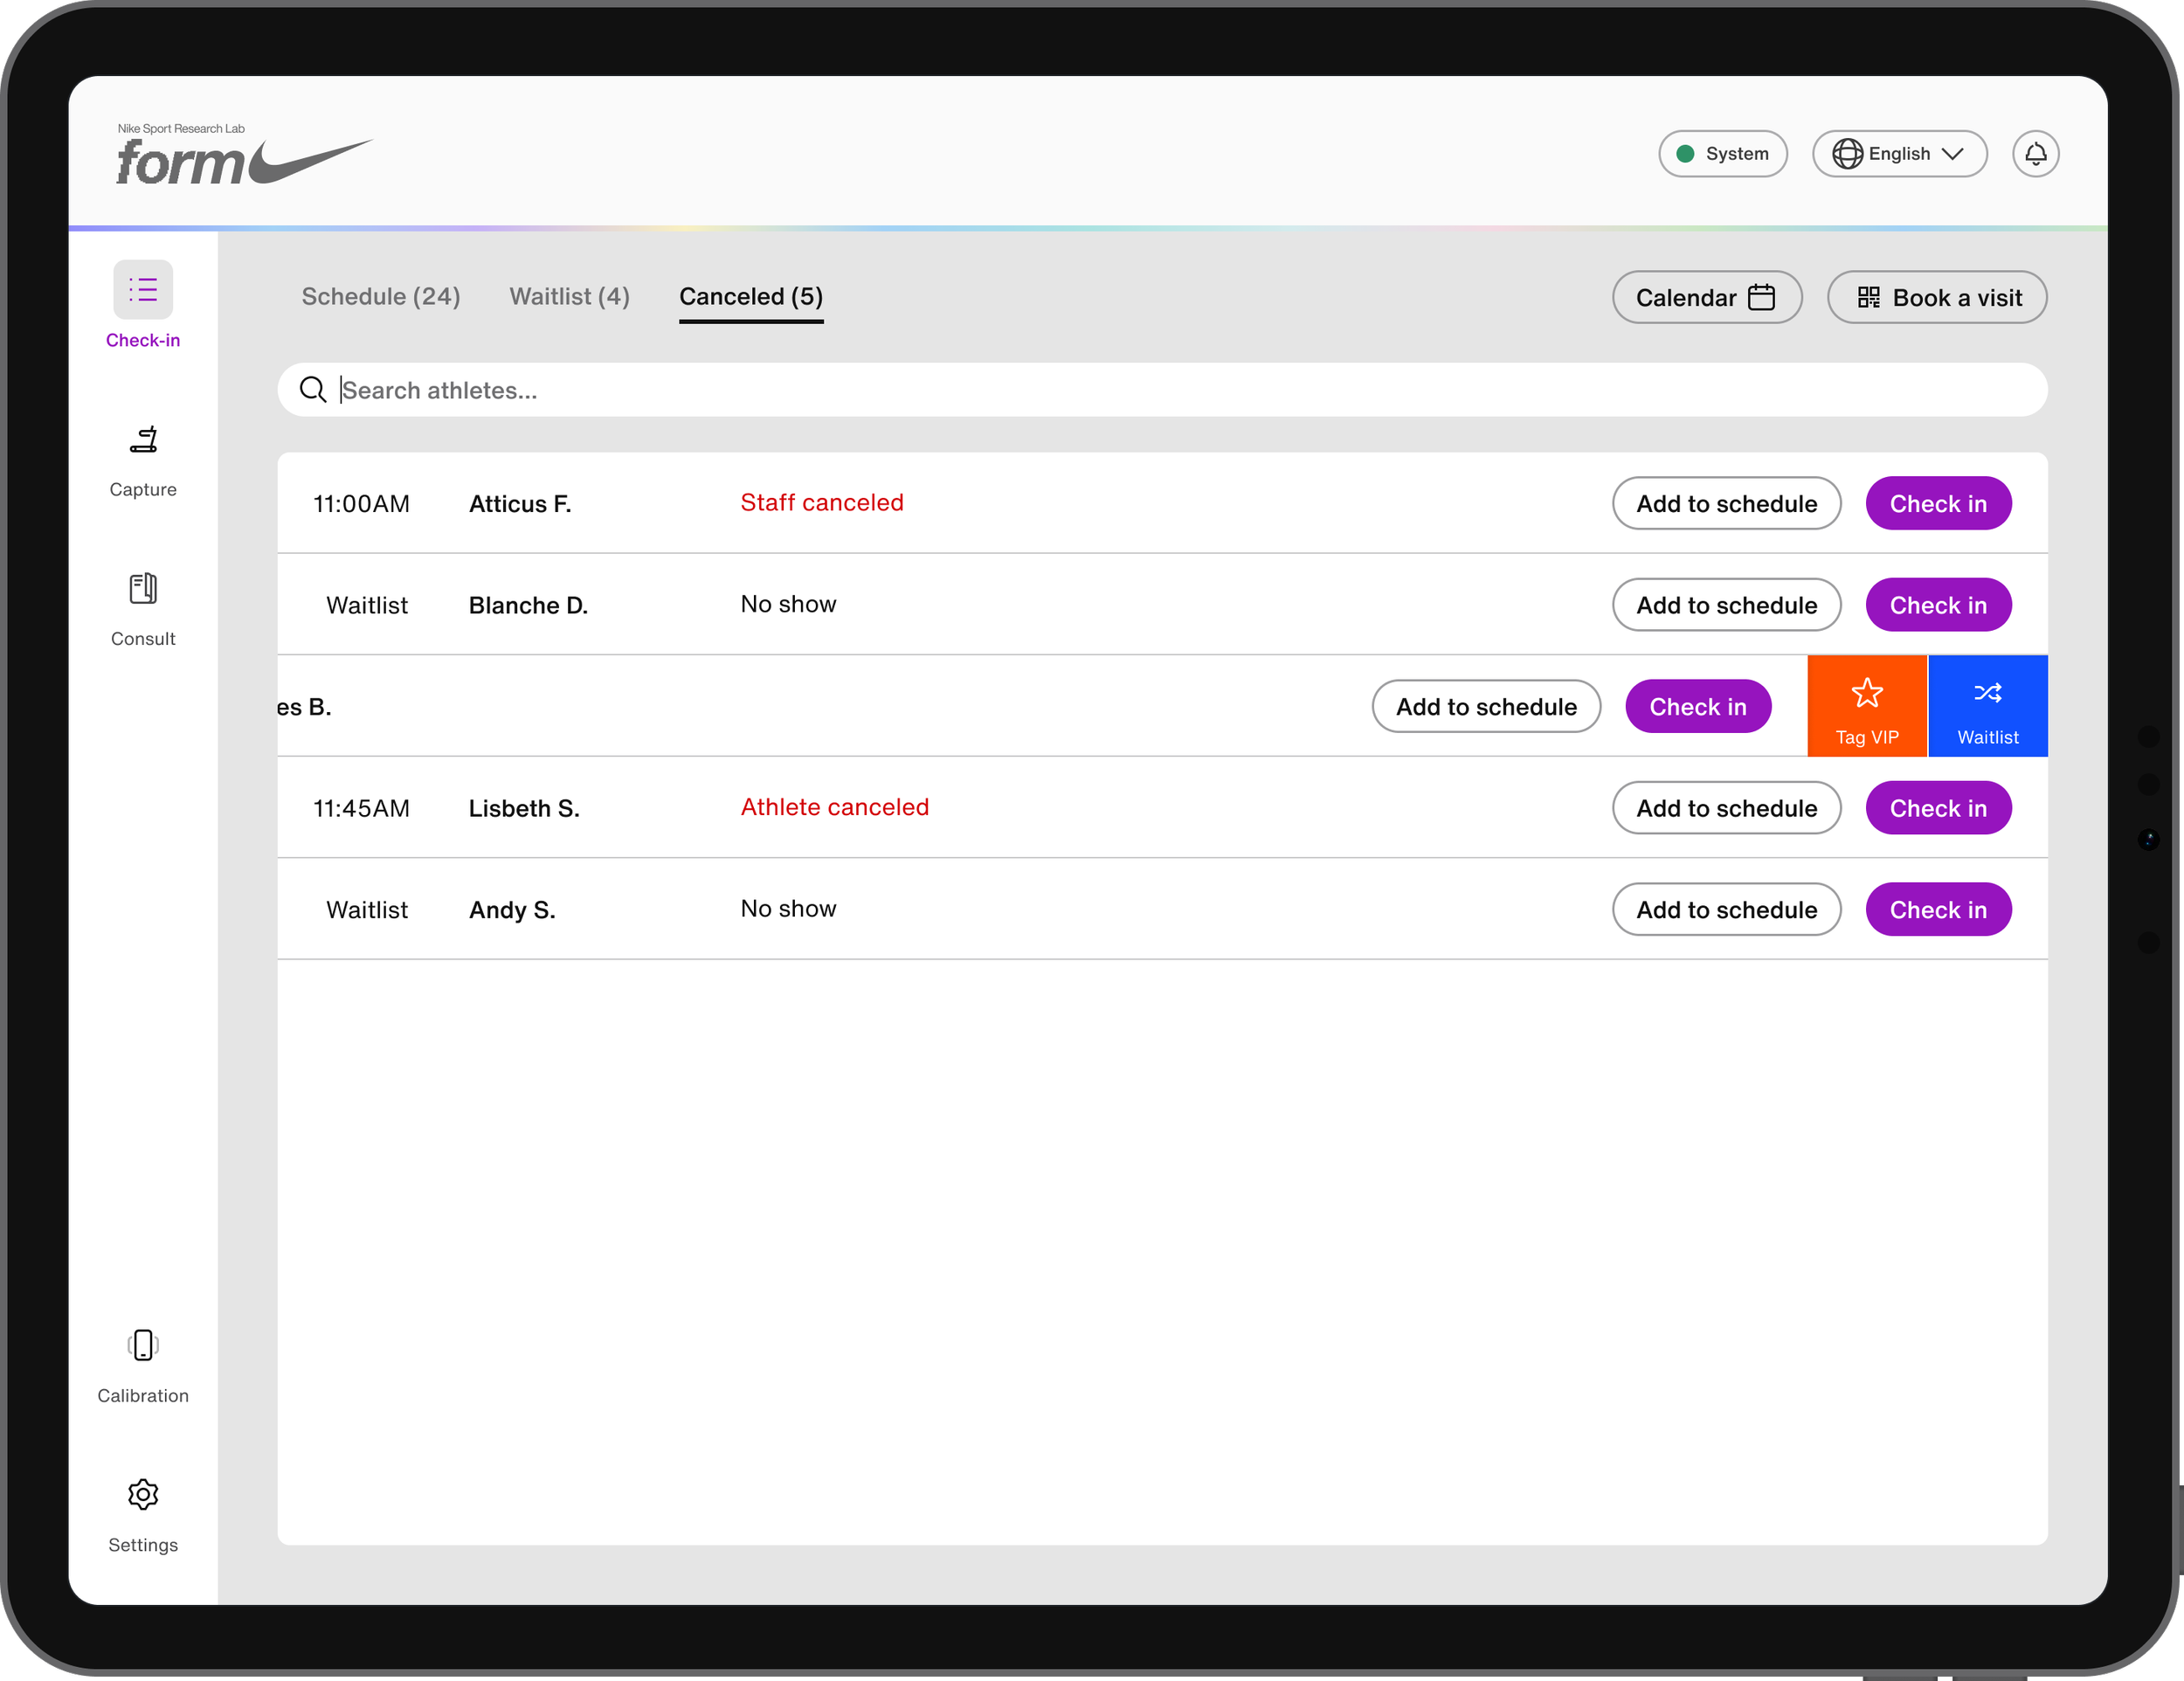Viewport: 2184px width, 1681px height.
Task: Open the Calendar view
Action: (1706, 297)
